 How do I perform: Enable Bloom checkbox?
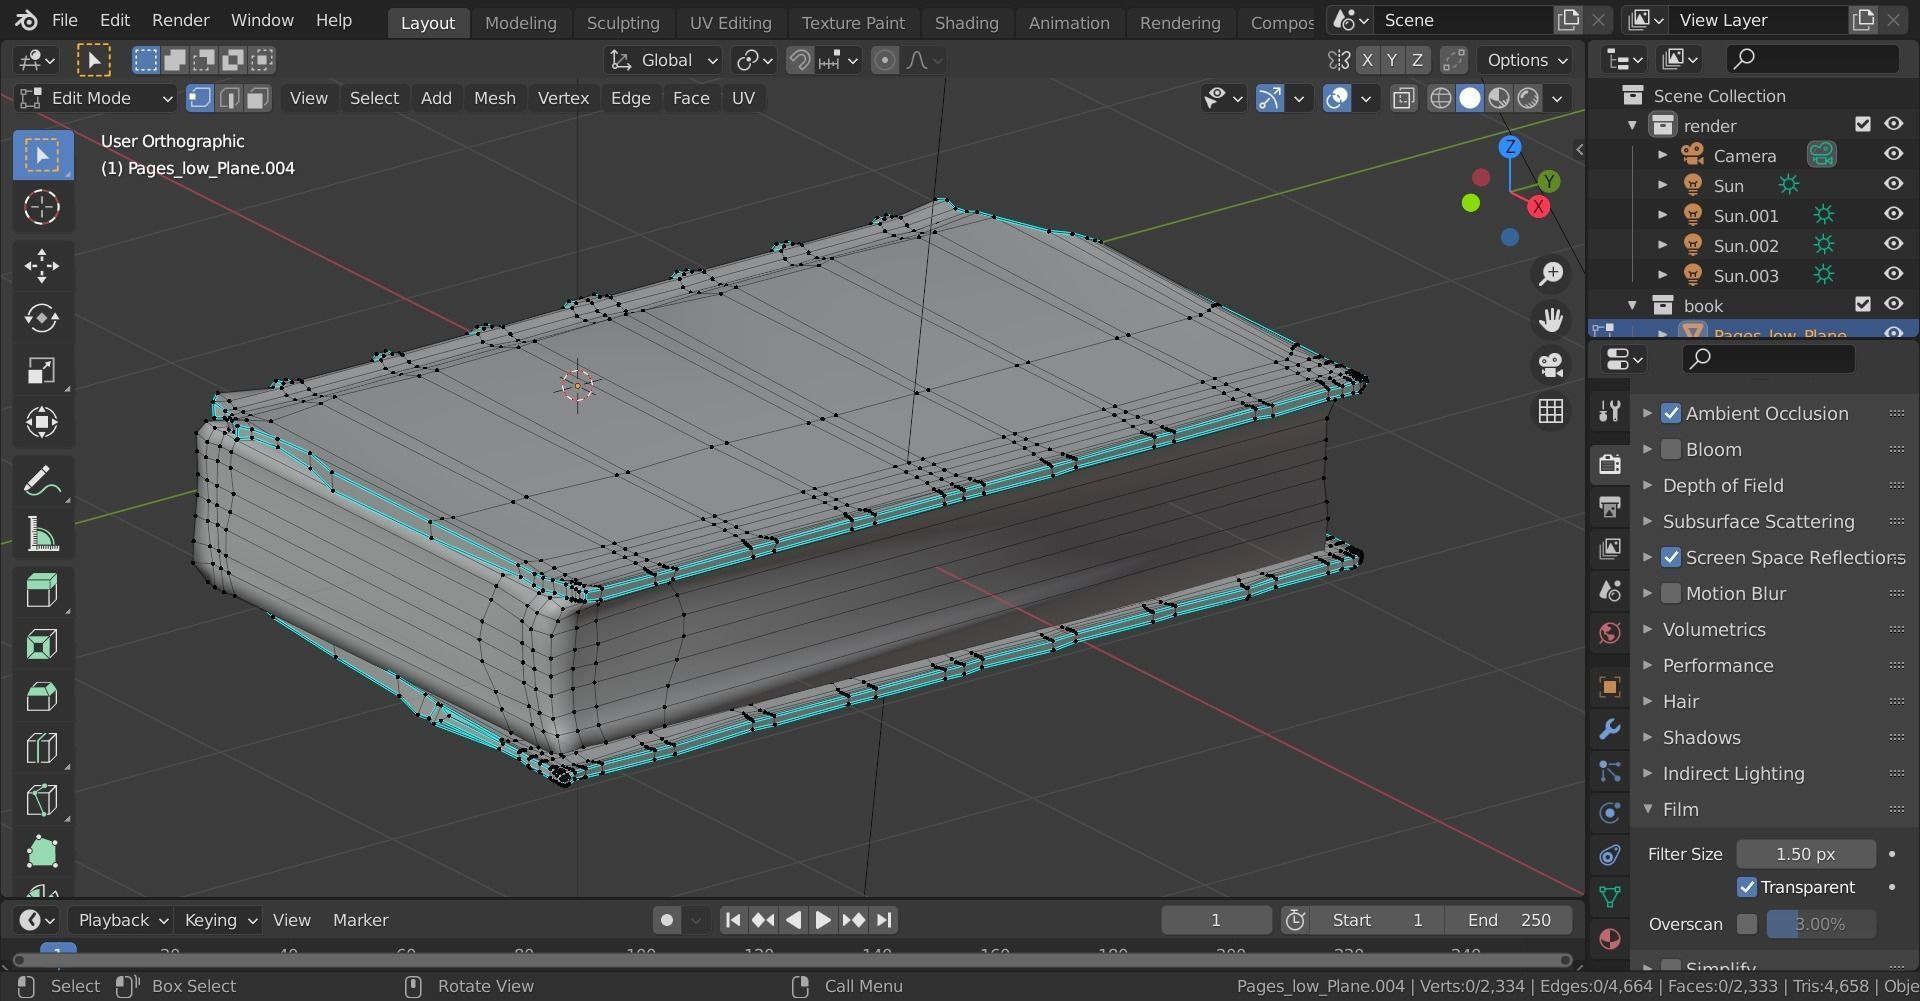(x=1671, y=449)
